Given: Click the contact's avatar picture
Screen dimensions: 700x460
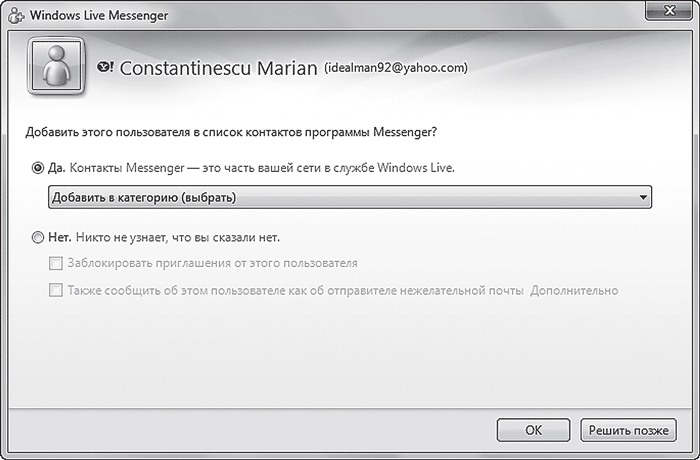Looking at the screenshot, I should 57,66.
